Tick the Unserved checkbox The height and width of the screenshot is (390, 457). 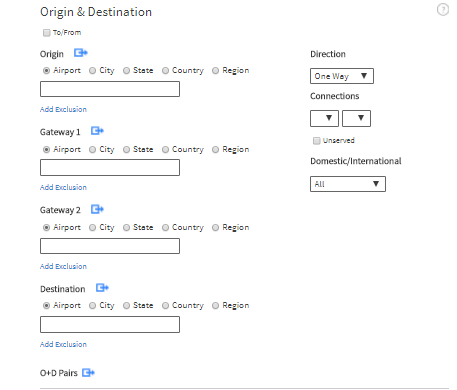317,141
